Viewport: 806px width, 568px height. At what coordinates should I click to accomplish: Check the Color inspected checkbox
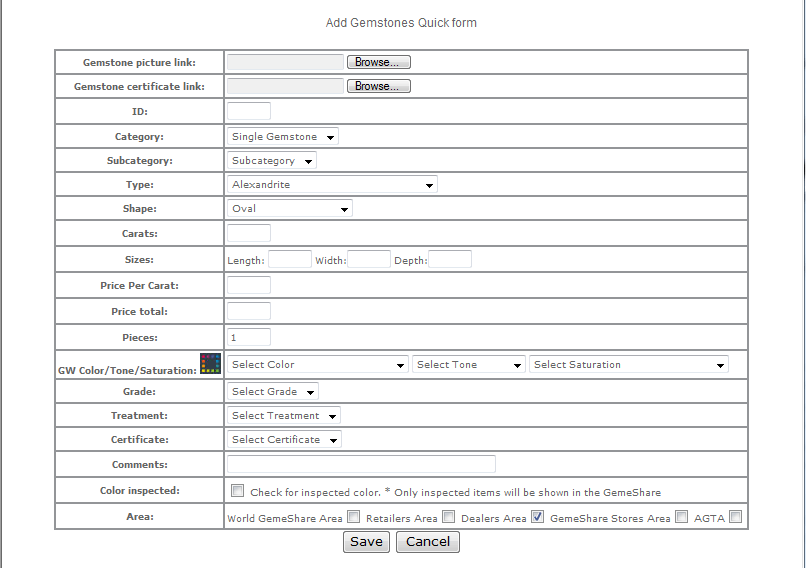pyautogui.click(x=237, y=491)
